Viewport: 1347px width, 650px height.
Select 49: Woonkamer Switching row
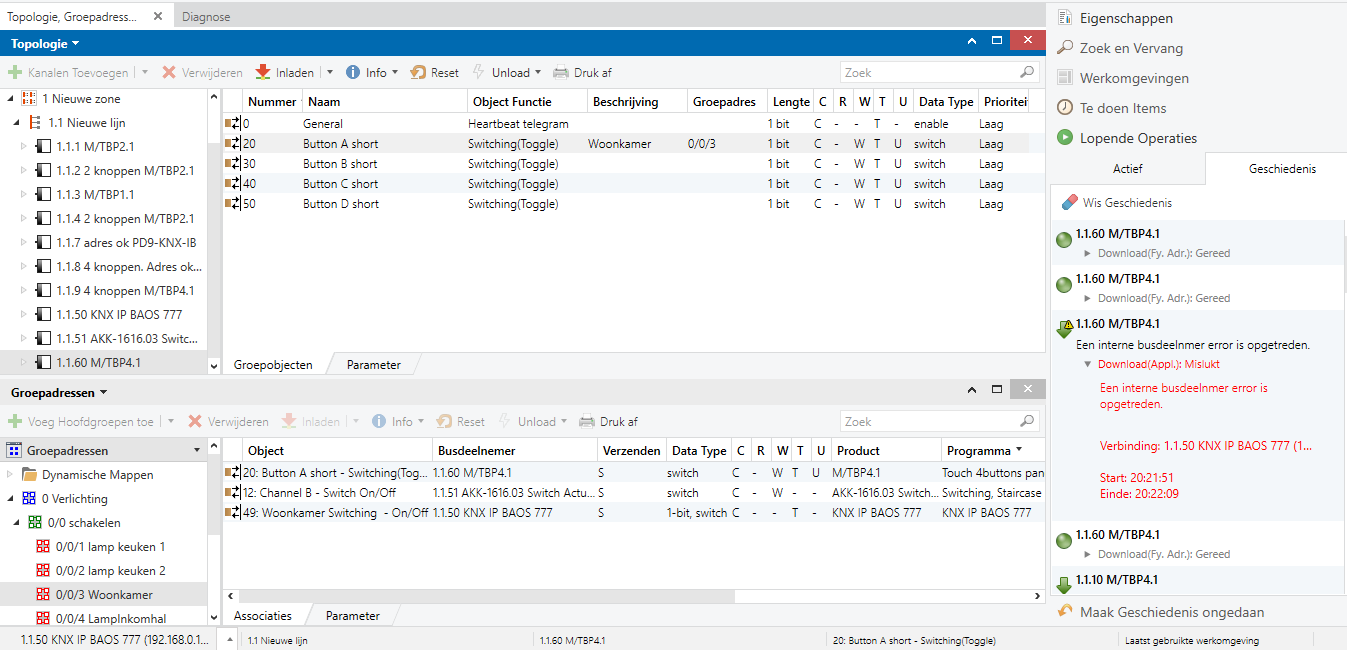point(633,513)
